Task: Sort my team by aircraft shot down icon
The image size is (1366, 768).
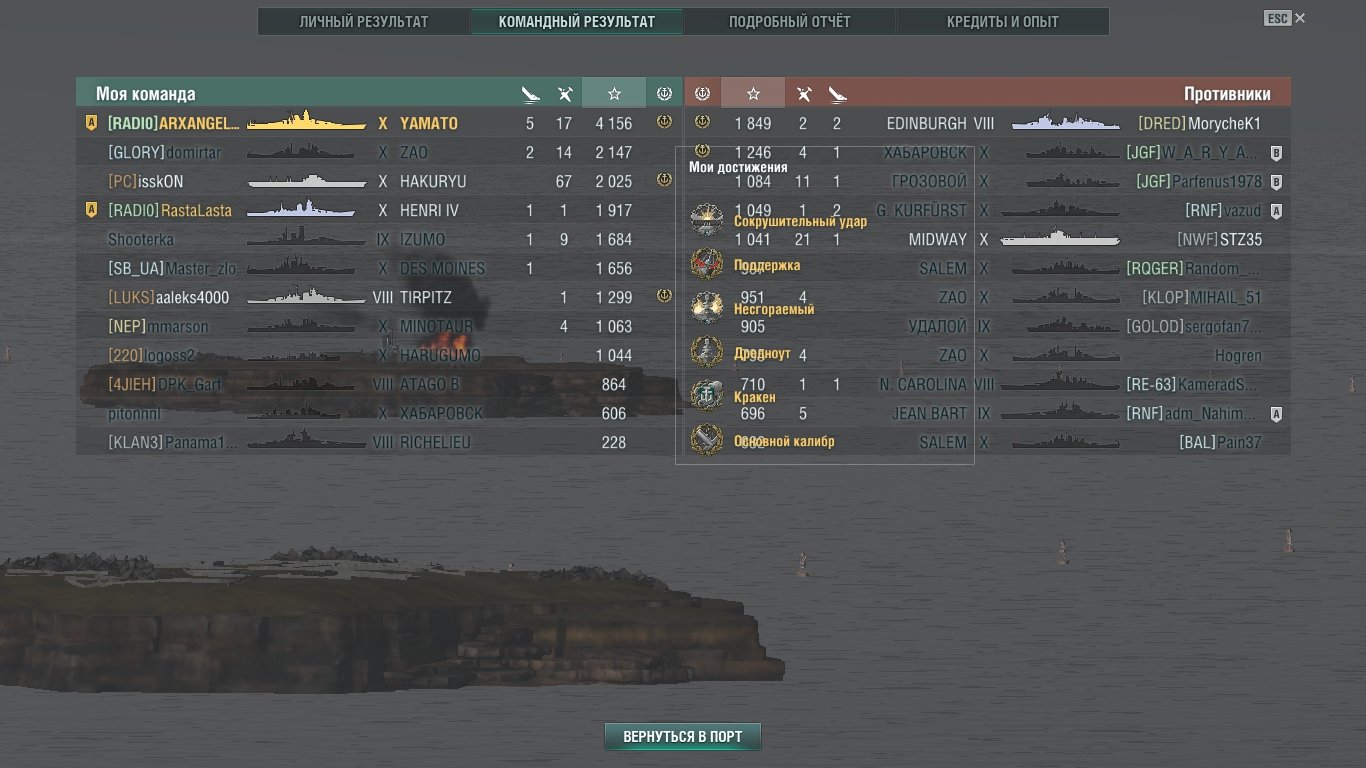Action: click(565, 94)
